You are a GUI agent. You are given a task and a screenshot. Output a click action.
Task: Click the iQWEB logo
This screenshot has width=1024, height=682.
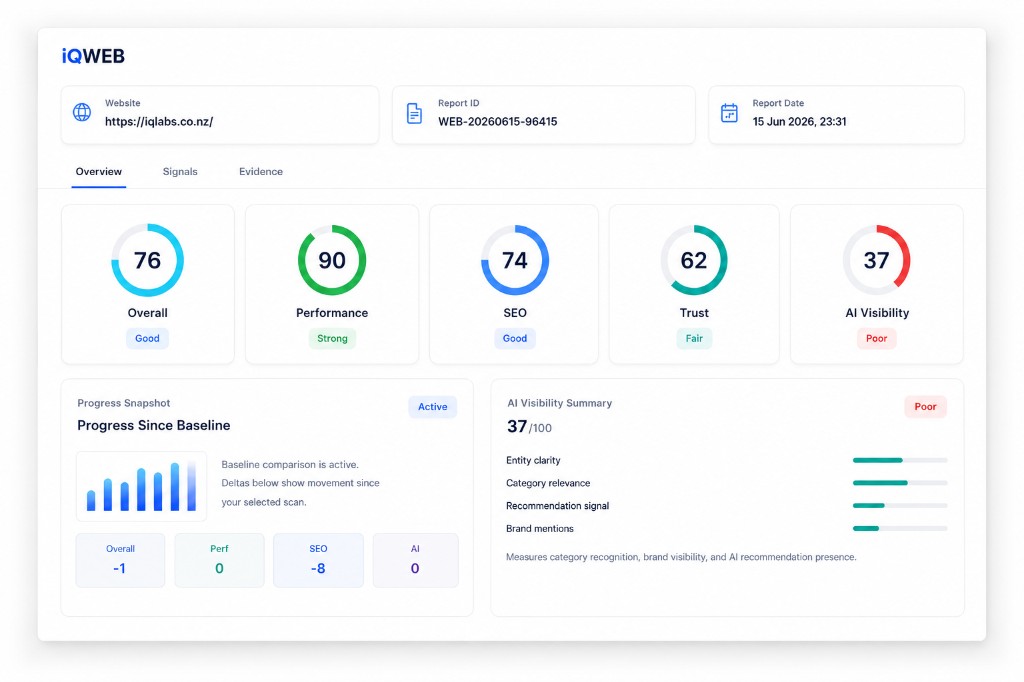pyautogui.click(x=93, y=56)
